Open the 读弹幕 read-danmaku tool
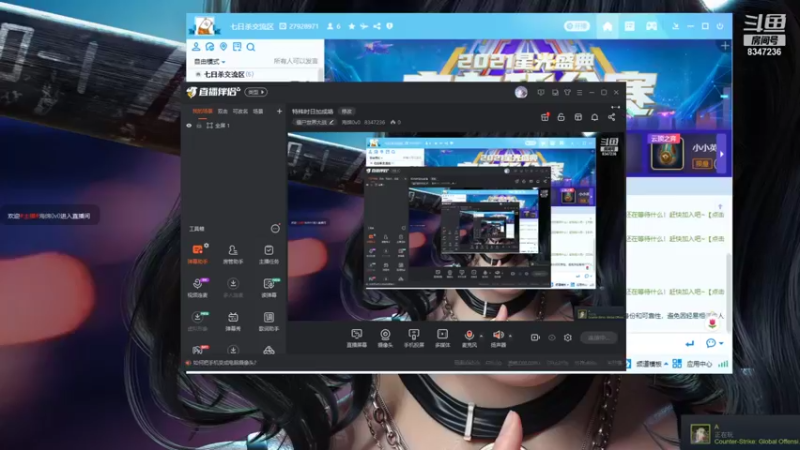This screenshot has height=450, width=800. pyautogui.click(x=268, y=288)
